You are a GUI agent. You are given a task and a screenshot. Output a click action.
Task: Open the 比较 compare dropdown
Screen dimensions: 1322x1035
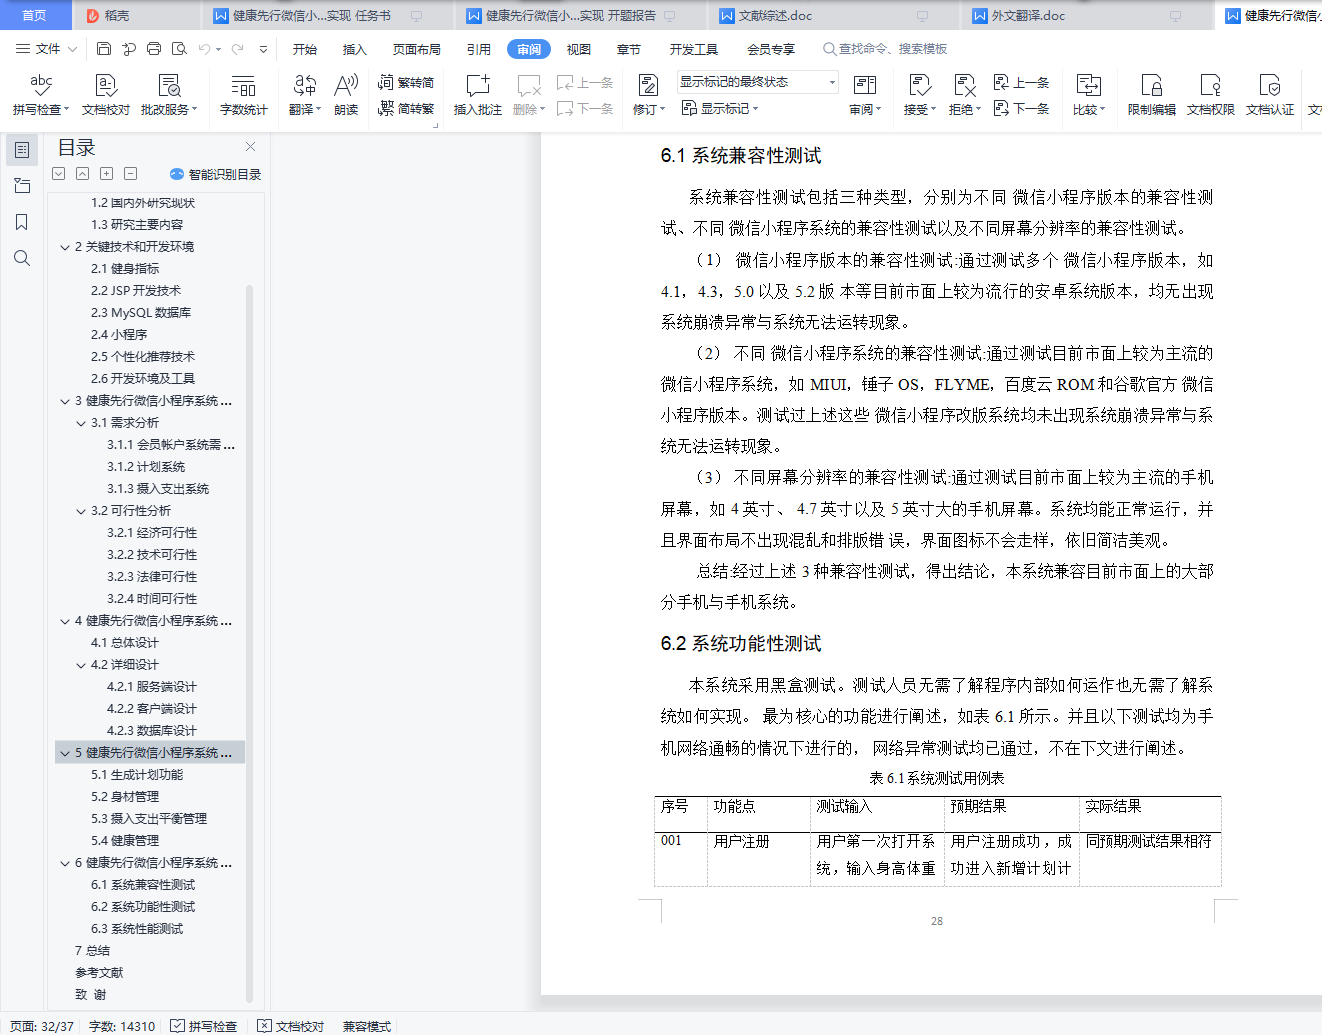click(1088, 95)
